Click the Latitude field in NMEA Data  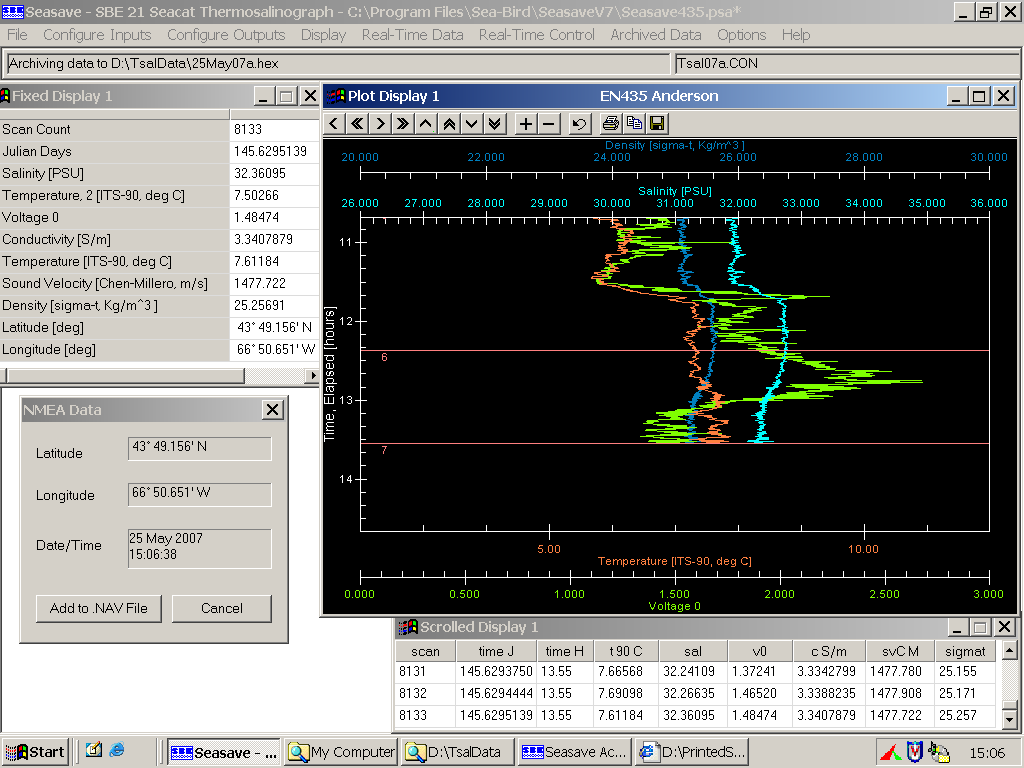click(199, 448)
